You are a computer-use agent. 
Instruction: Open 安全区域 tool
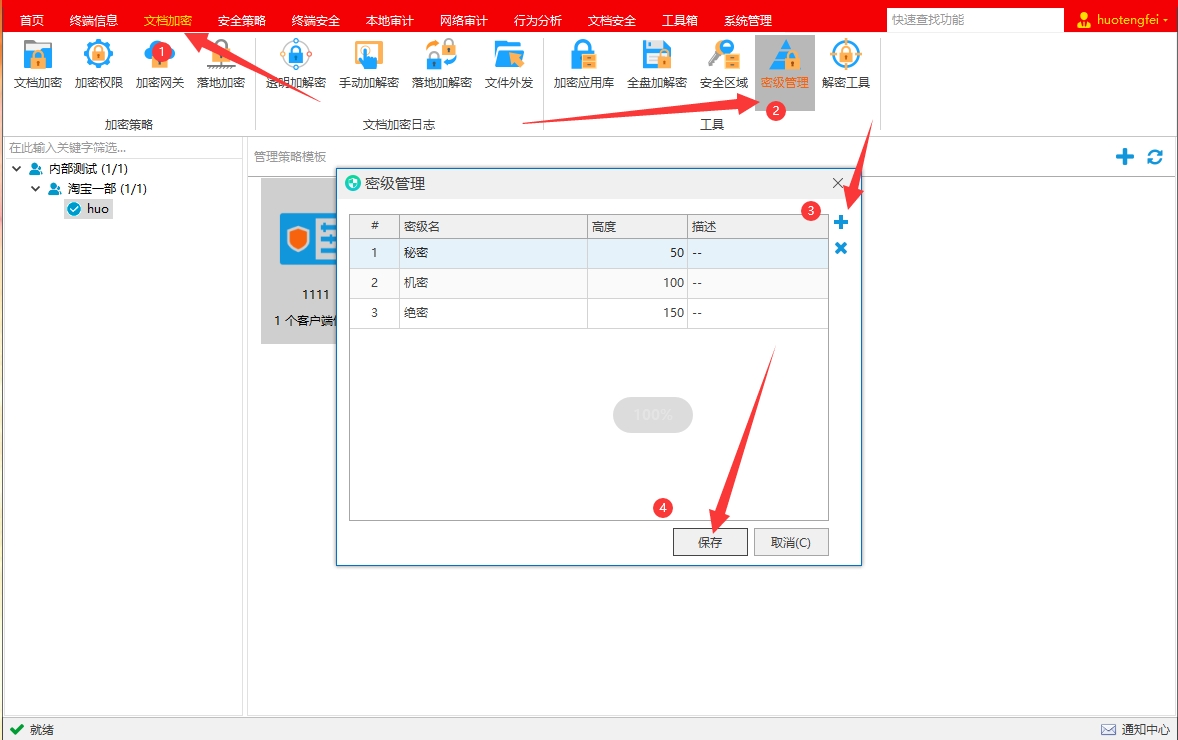723,65
